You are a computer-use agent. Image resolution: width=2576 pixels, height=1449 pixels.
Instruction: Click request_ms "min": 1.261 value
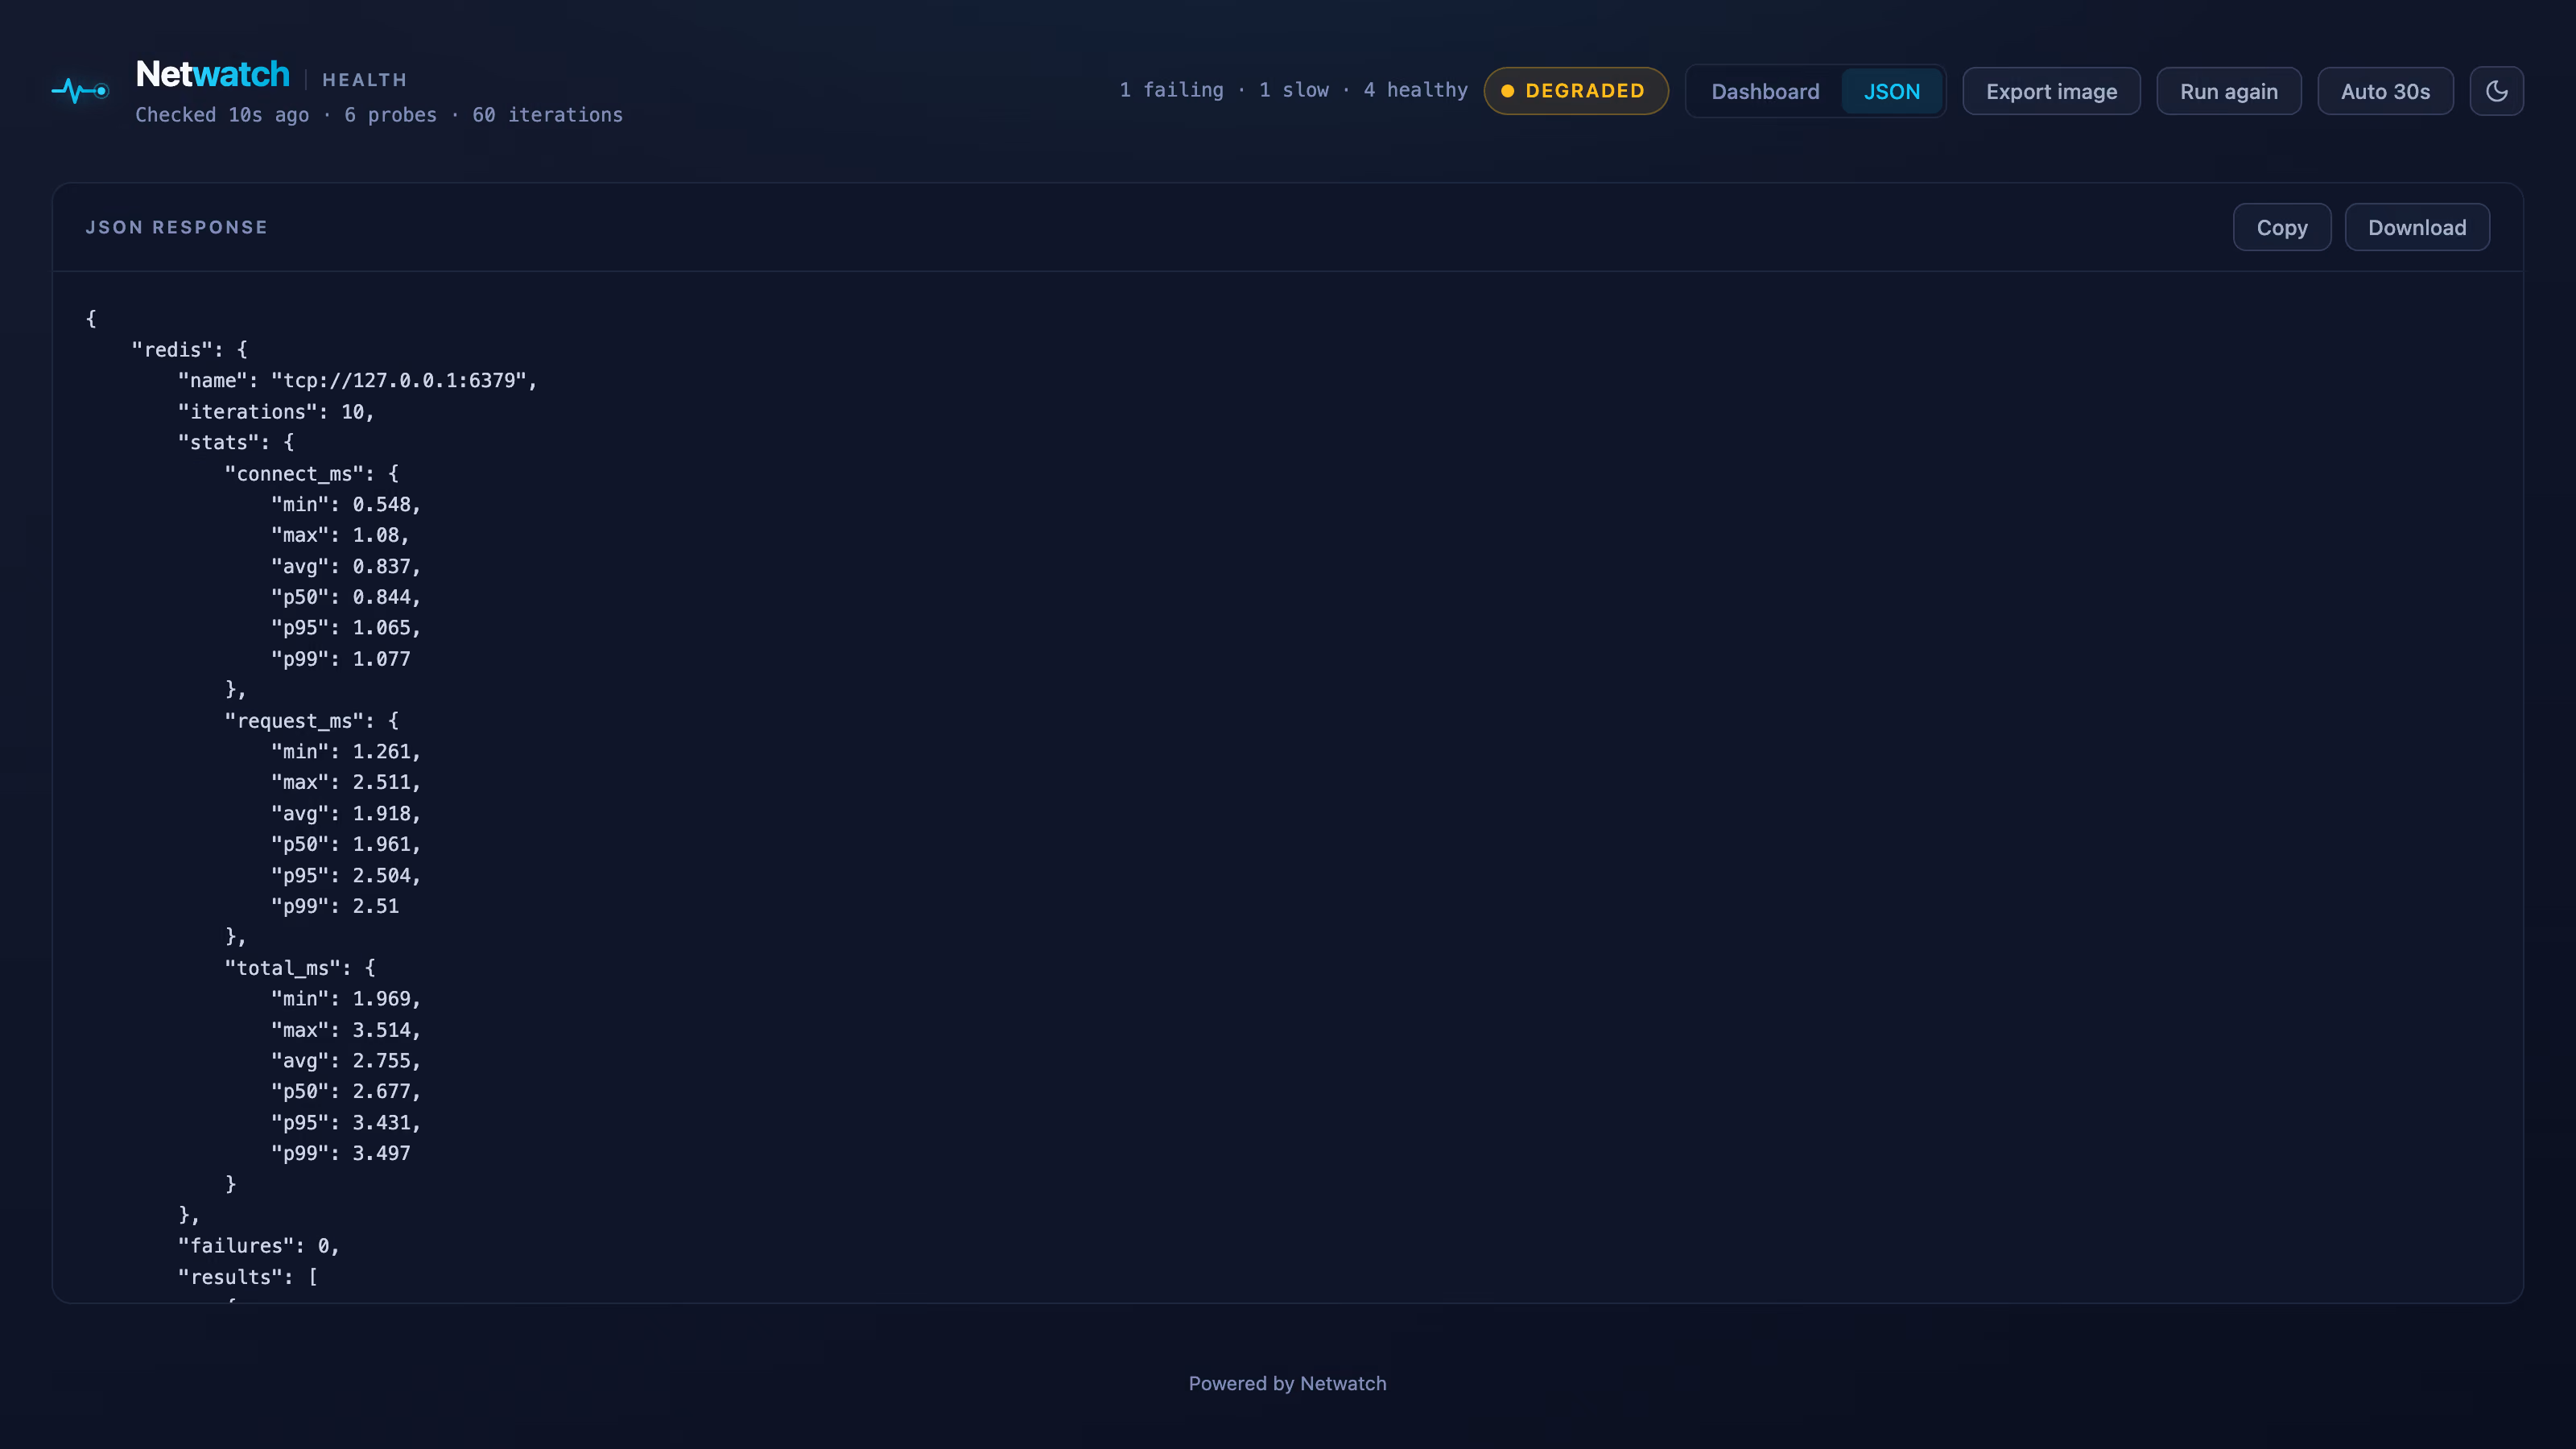(x=345, y=751)
